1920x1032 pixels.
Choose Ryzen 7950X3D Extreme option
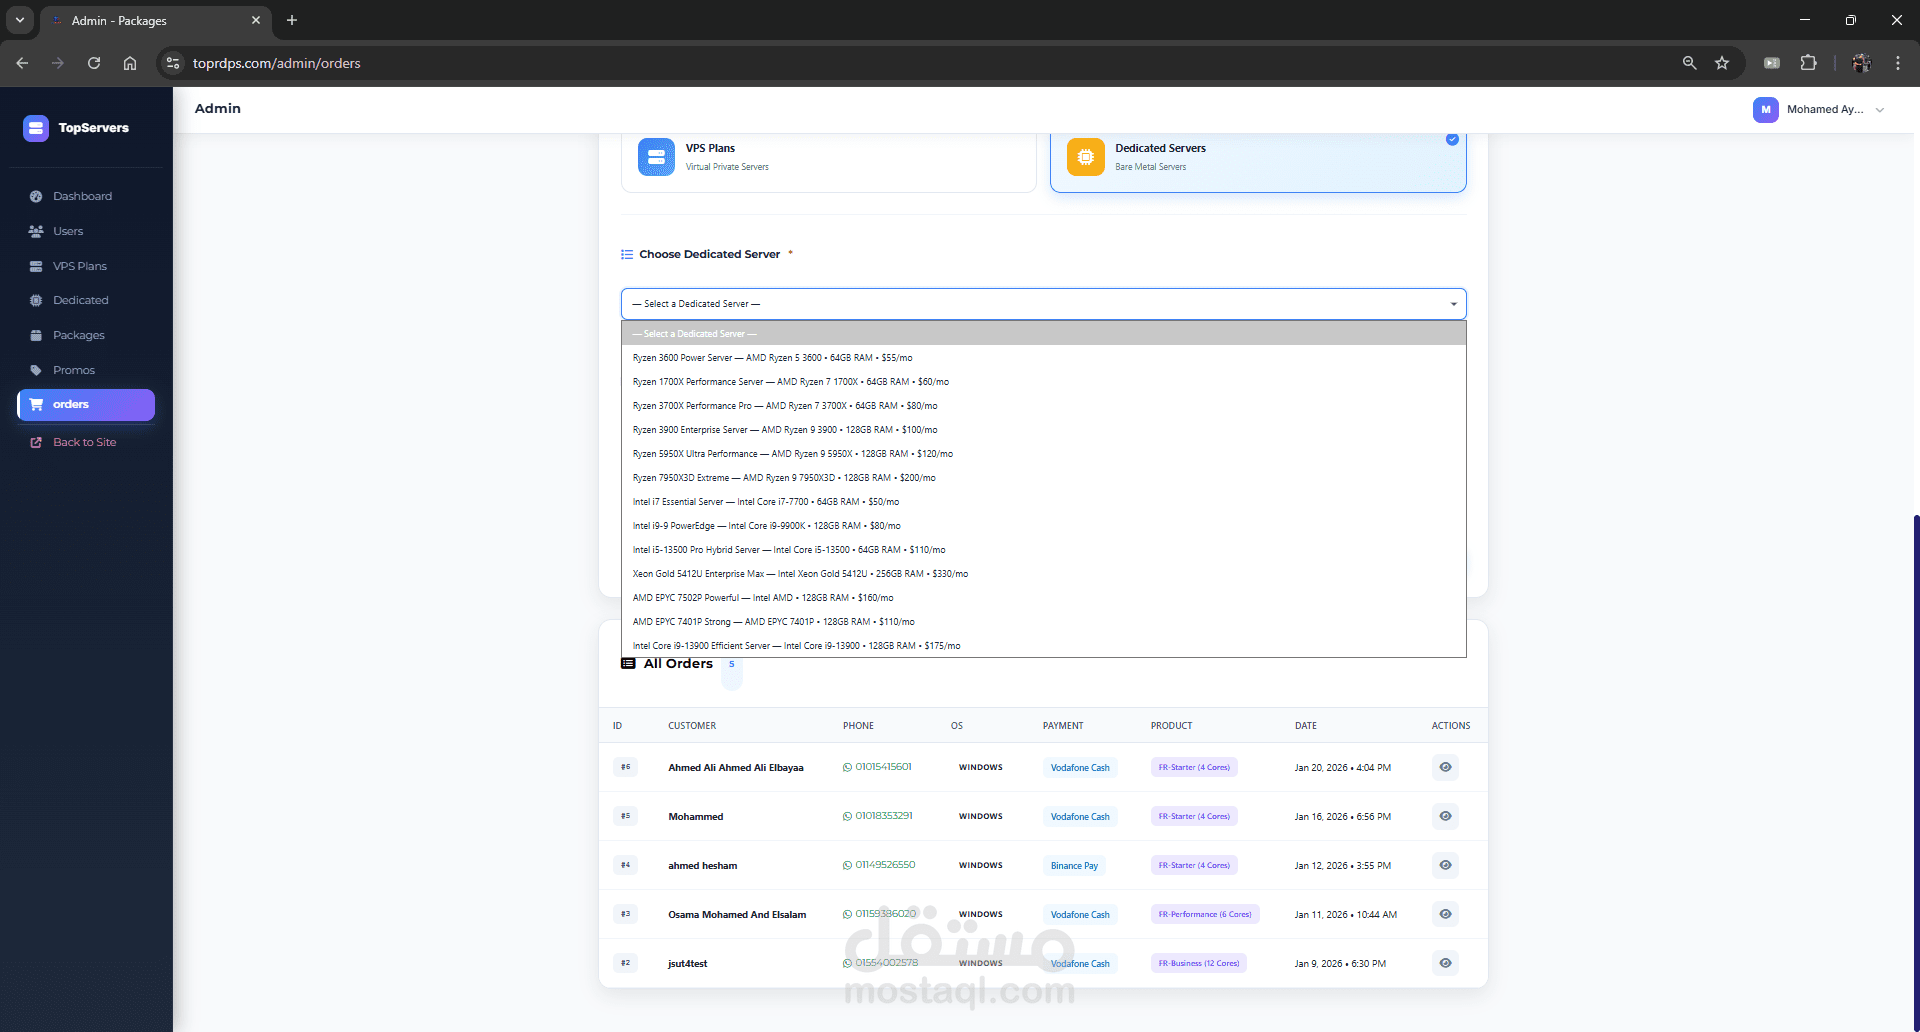click(x=1044, y=477)
